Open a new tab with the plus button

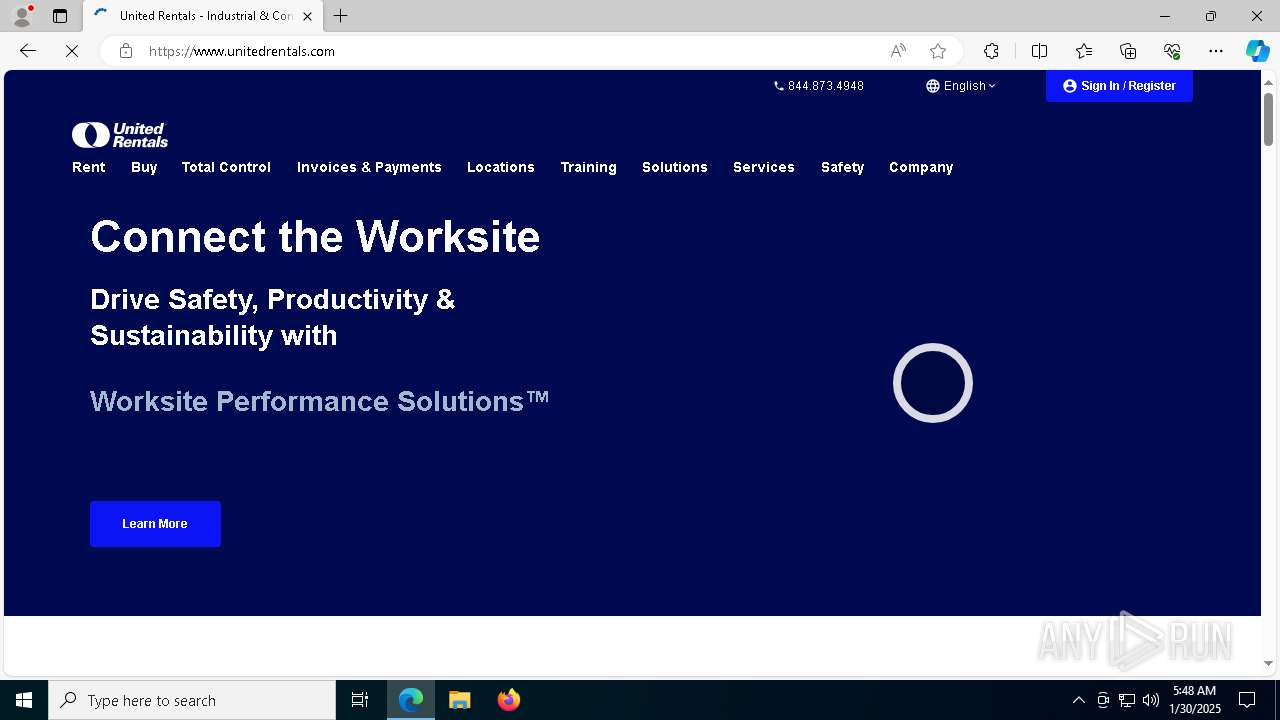pos(341,16)
